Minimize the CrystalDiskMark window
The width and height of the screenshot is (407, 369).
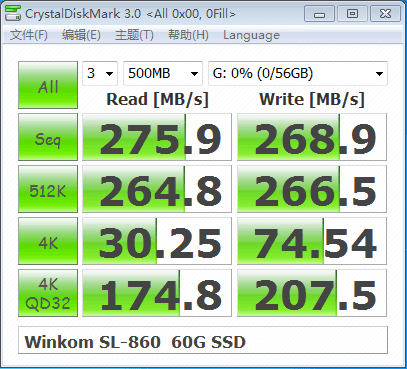click(x=319, y=14)
